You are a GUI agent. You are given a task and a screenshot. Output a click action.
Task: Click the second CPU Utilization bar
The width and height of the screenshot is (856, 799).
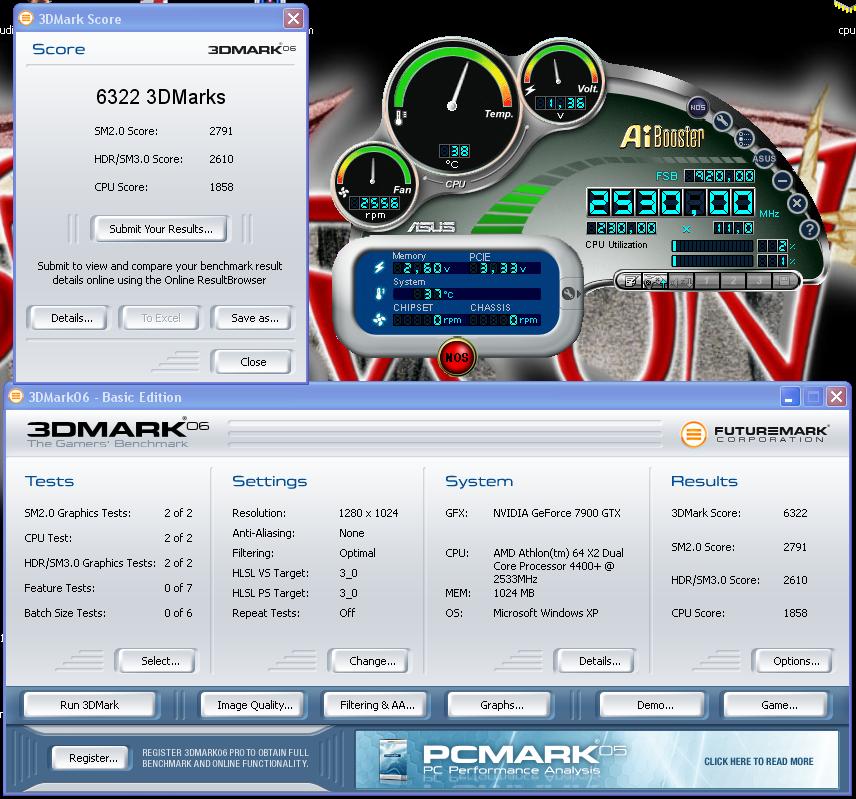(x=712, y=261)
